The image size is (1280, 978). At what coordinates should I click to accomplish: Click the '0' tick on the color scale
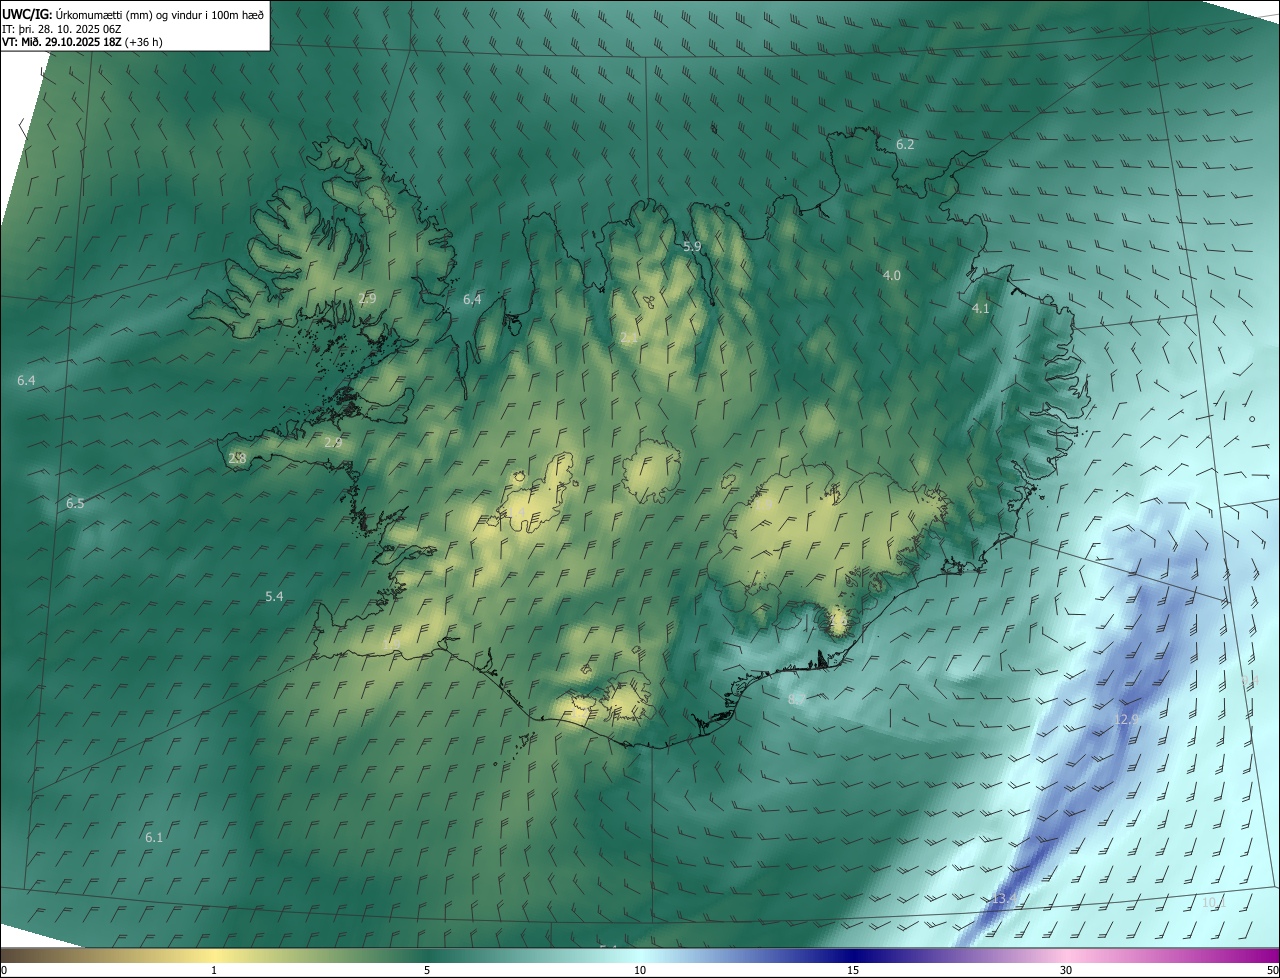4,970
